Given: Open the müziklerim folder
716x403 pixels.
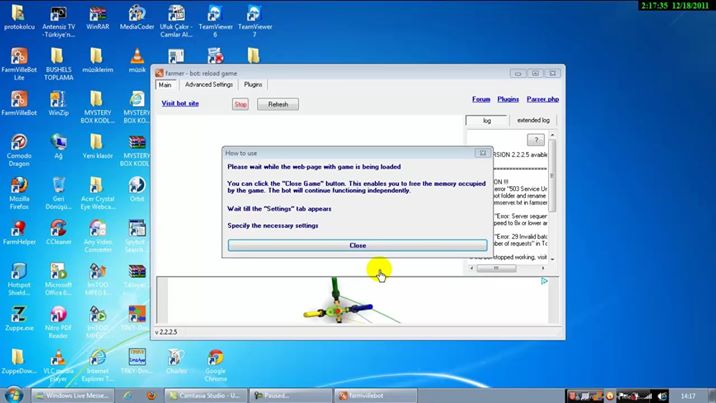Looking at the screenshot, I should pos(97,60).
